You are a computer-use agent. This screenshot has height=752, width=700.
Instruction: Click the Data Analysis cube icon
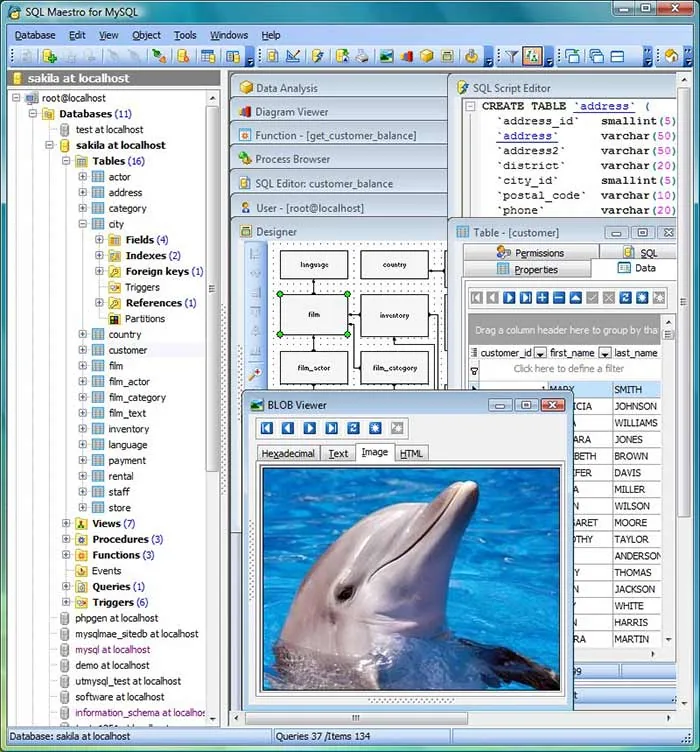point(246,87)
